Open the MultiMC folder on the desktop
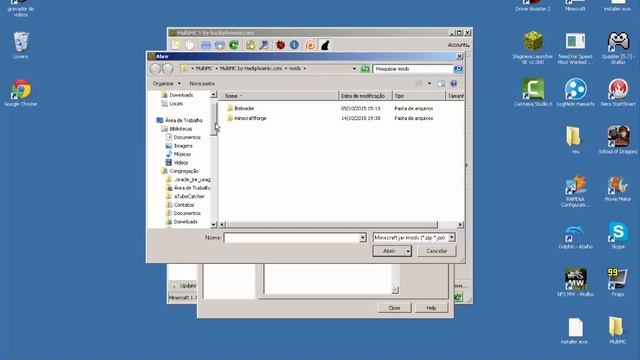Image resolution: width=640 pixels, height=360 pixels. [x=617, y=330]
